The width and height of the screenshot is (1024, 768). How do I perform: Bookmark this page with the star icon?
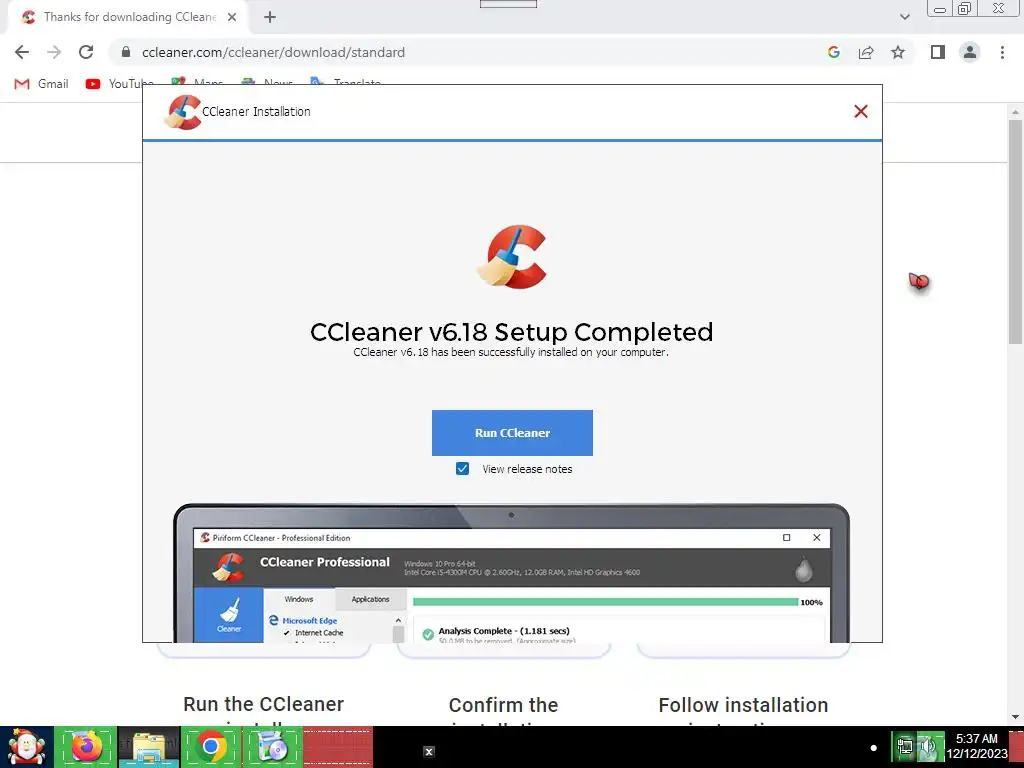pos(898,52)
